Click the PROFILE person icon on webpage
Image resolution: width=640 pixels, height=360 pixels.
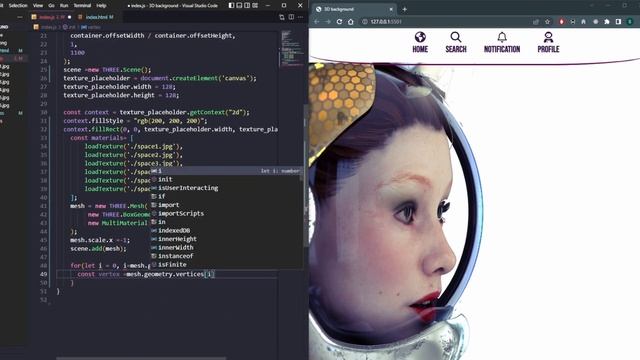pyautogui.click(x=548, y=37)
